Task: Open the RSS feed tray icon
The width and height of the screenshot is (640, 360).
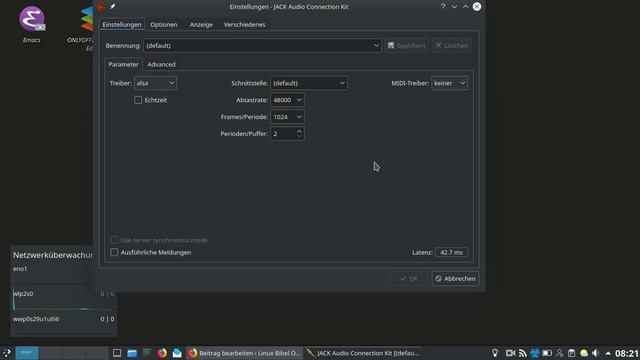Action: point(522,353)
